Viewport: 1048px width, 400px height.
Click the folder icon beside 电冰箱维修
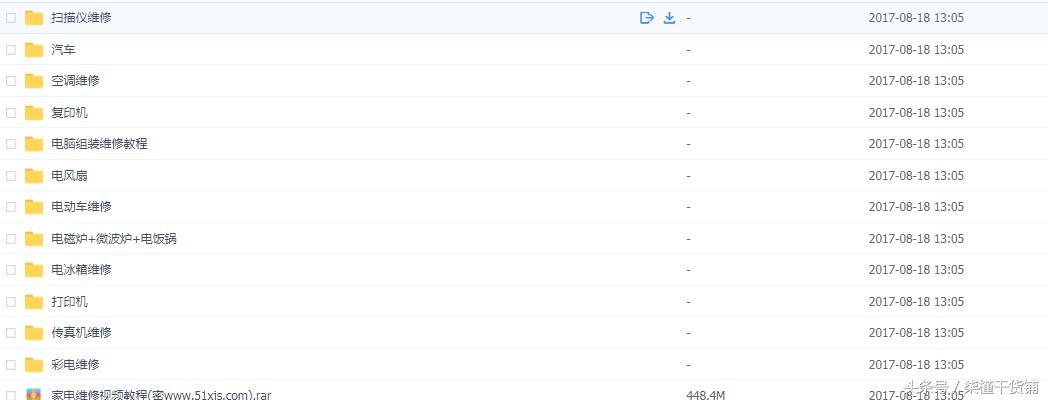tap(34, 270)
